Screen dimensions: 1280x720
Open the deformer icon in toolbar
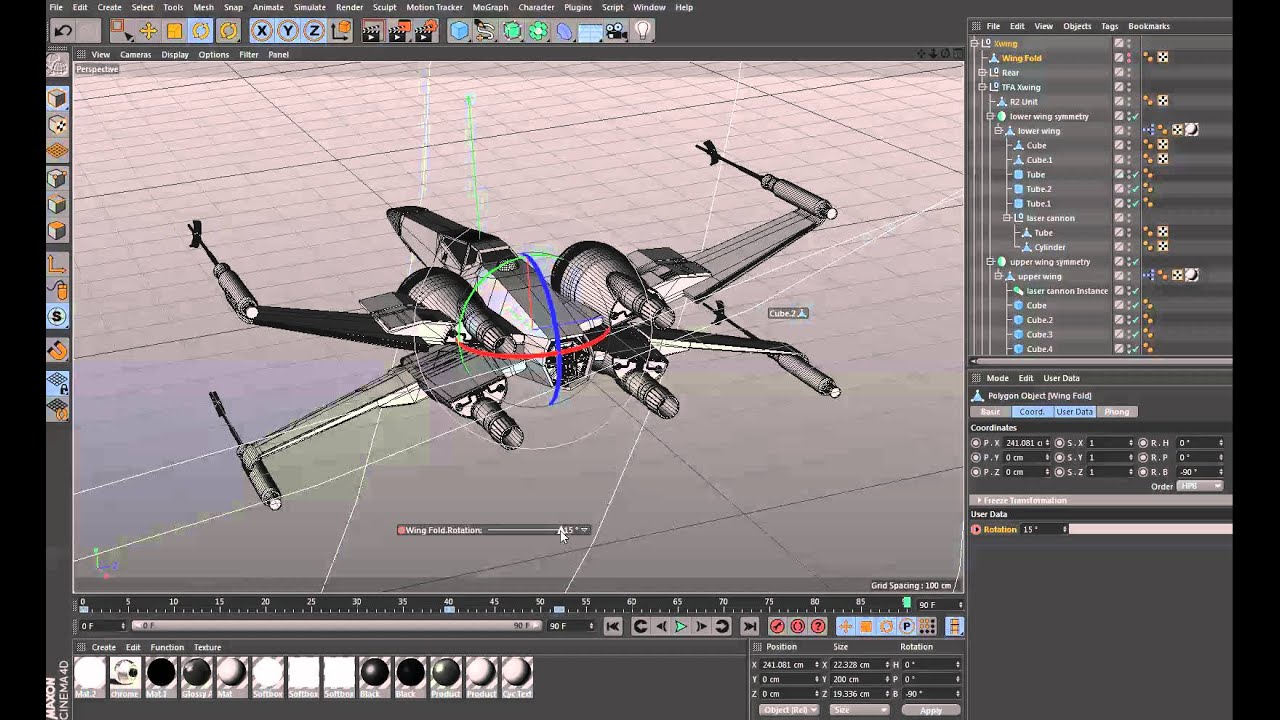coord(564,31)
